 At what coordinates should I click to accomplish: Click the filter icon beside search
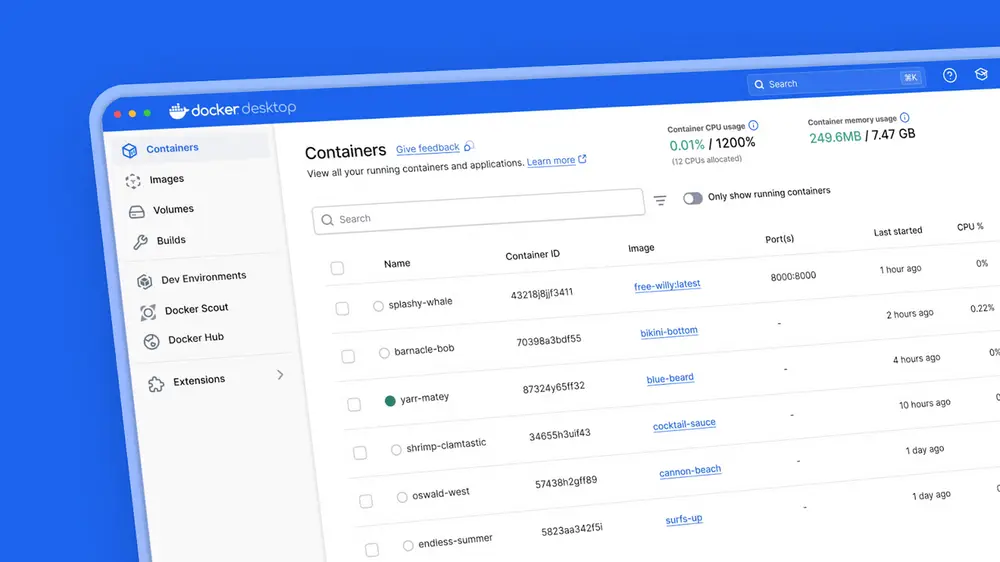tap(660, 200)
